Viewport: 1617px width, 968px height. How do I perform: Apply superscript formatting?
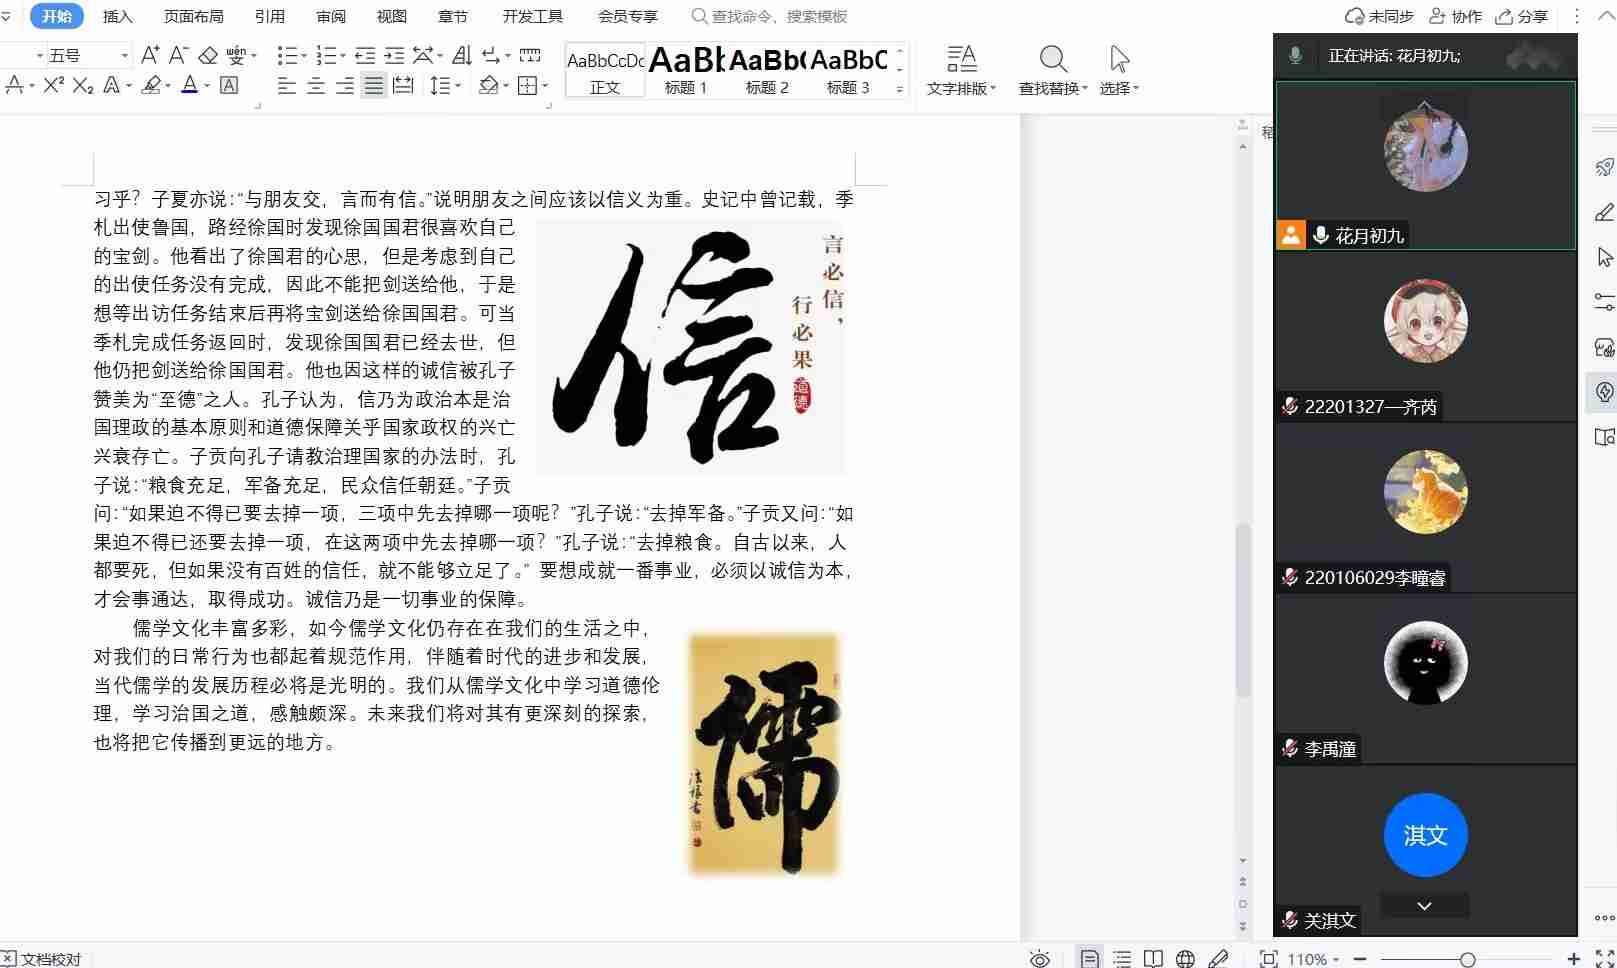pyautogui.click(x=53, y=85)
